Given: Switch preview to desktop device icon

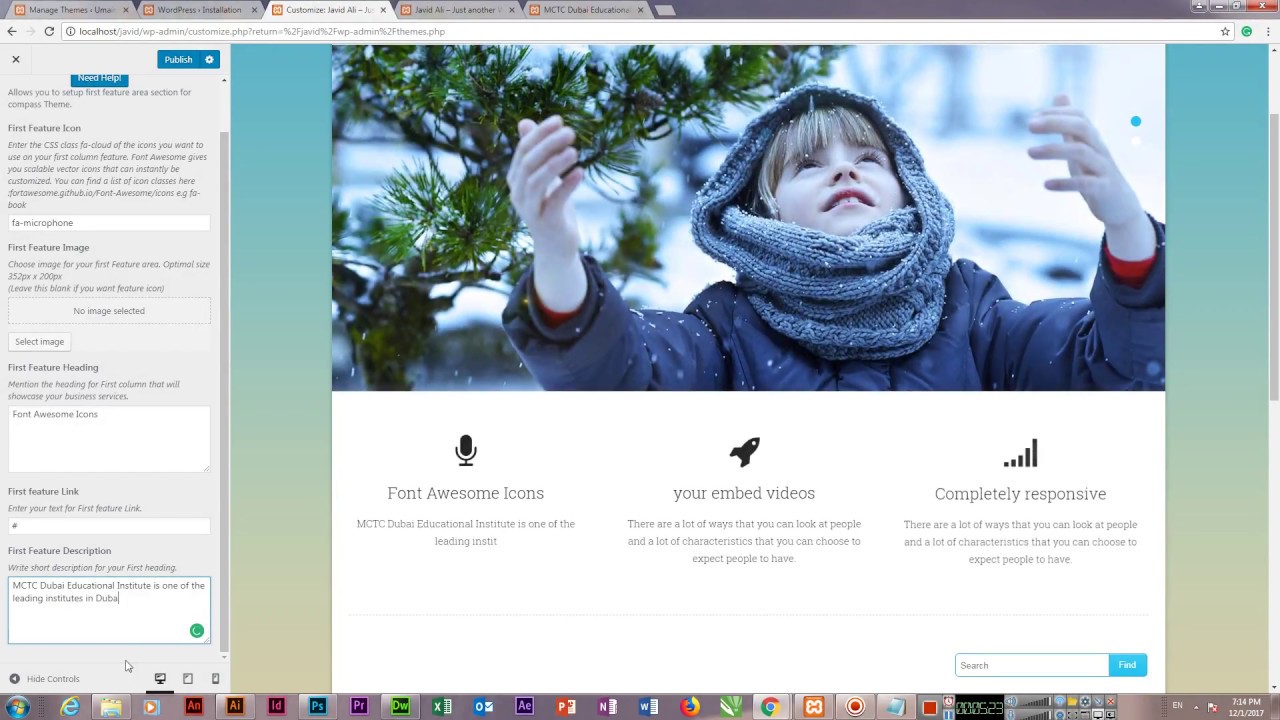Looking at the screenshot, I should coord(160,679).
